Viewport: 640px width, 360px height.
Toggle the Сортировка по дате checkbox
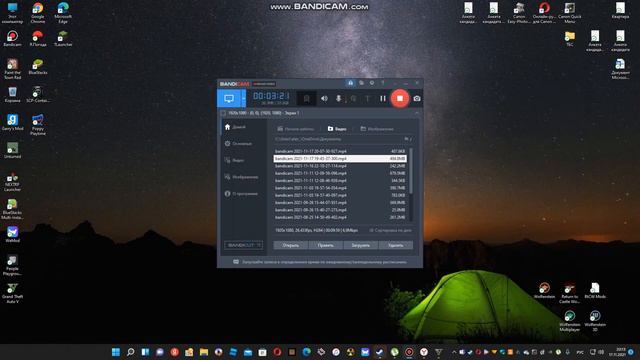(x=391, y=231)
